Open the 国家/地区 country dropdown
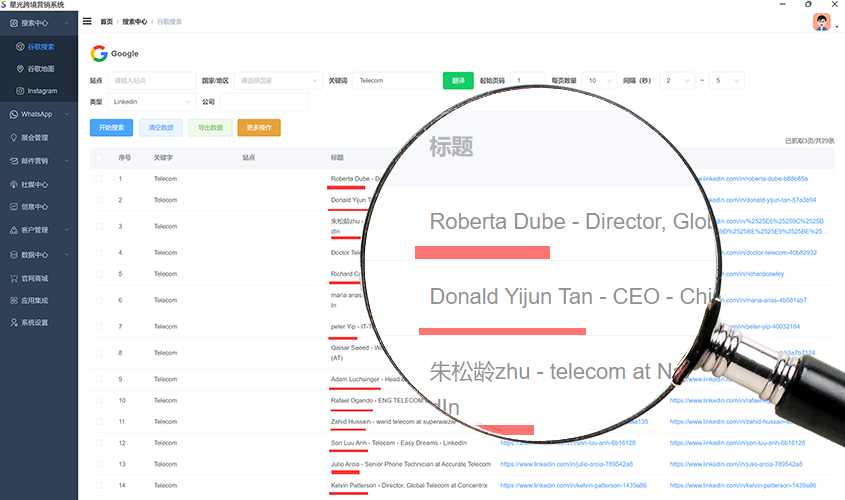 (278, 81)
